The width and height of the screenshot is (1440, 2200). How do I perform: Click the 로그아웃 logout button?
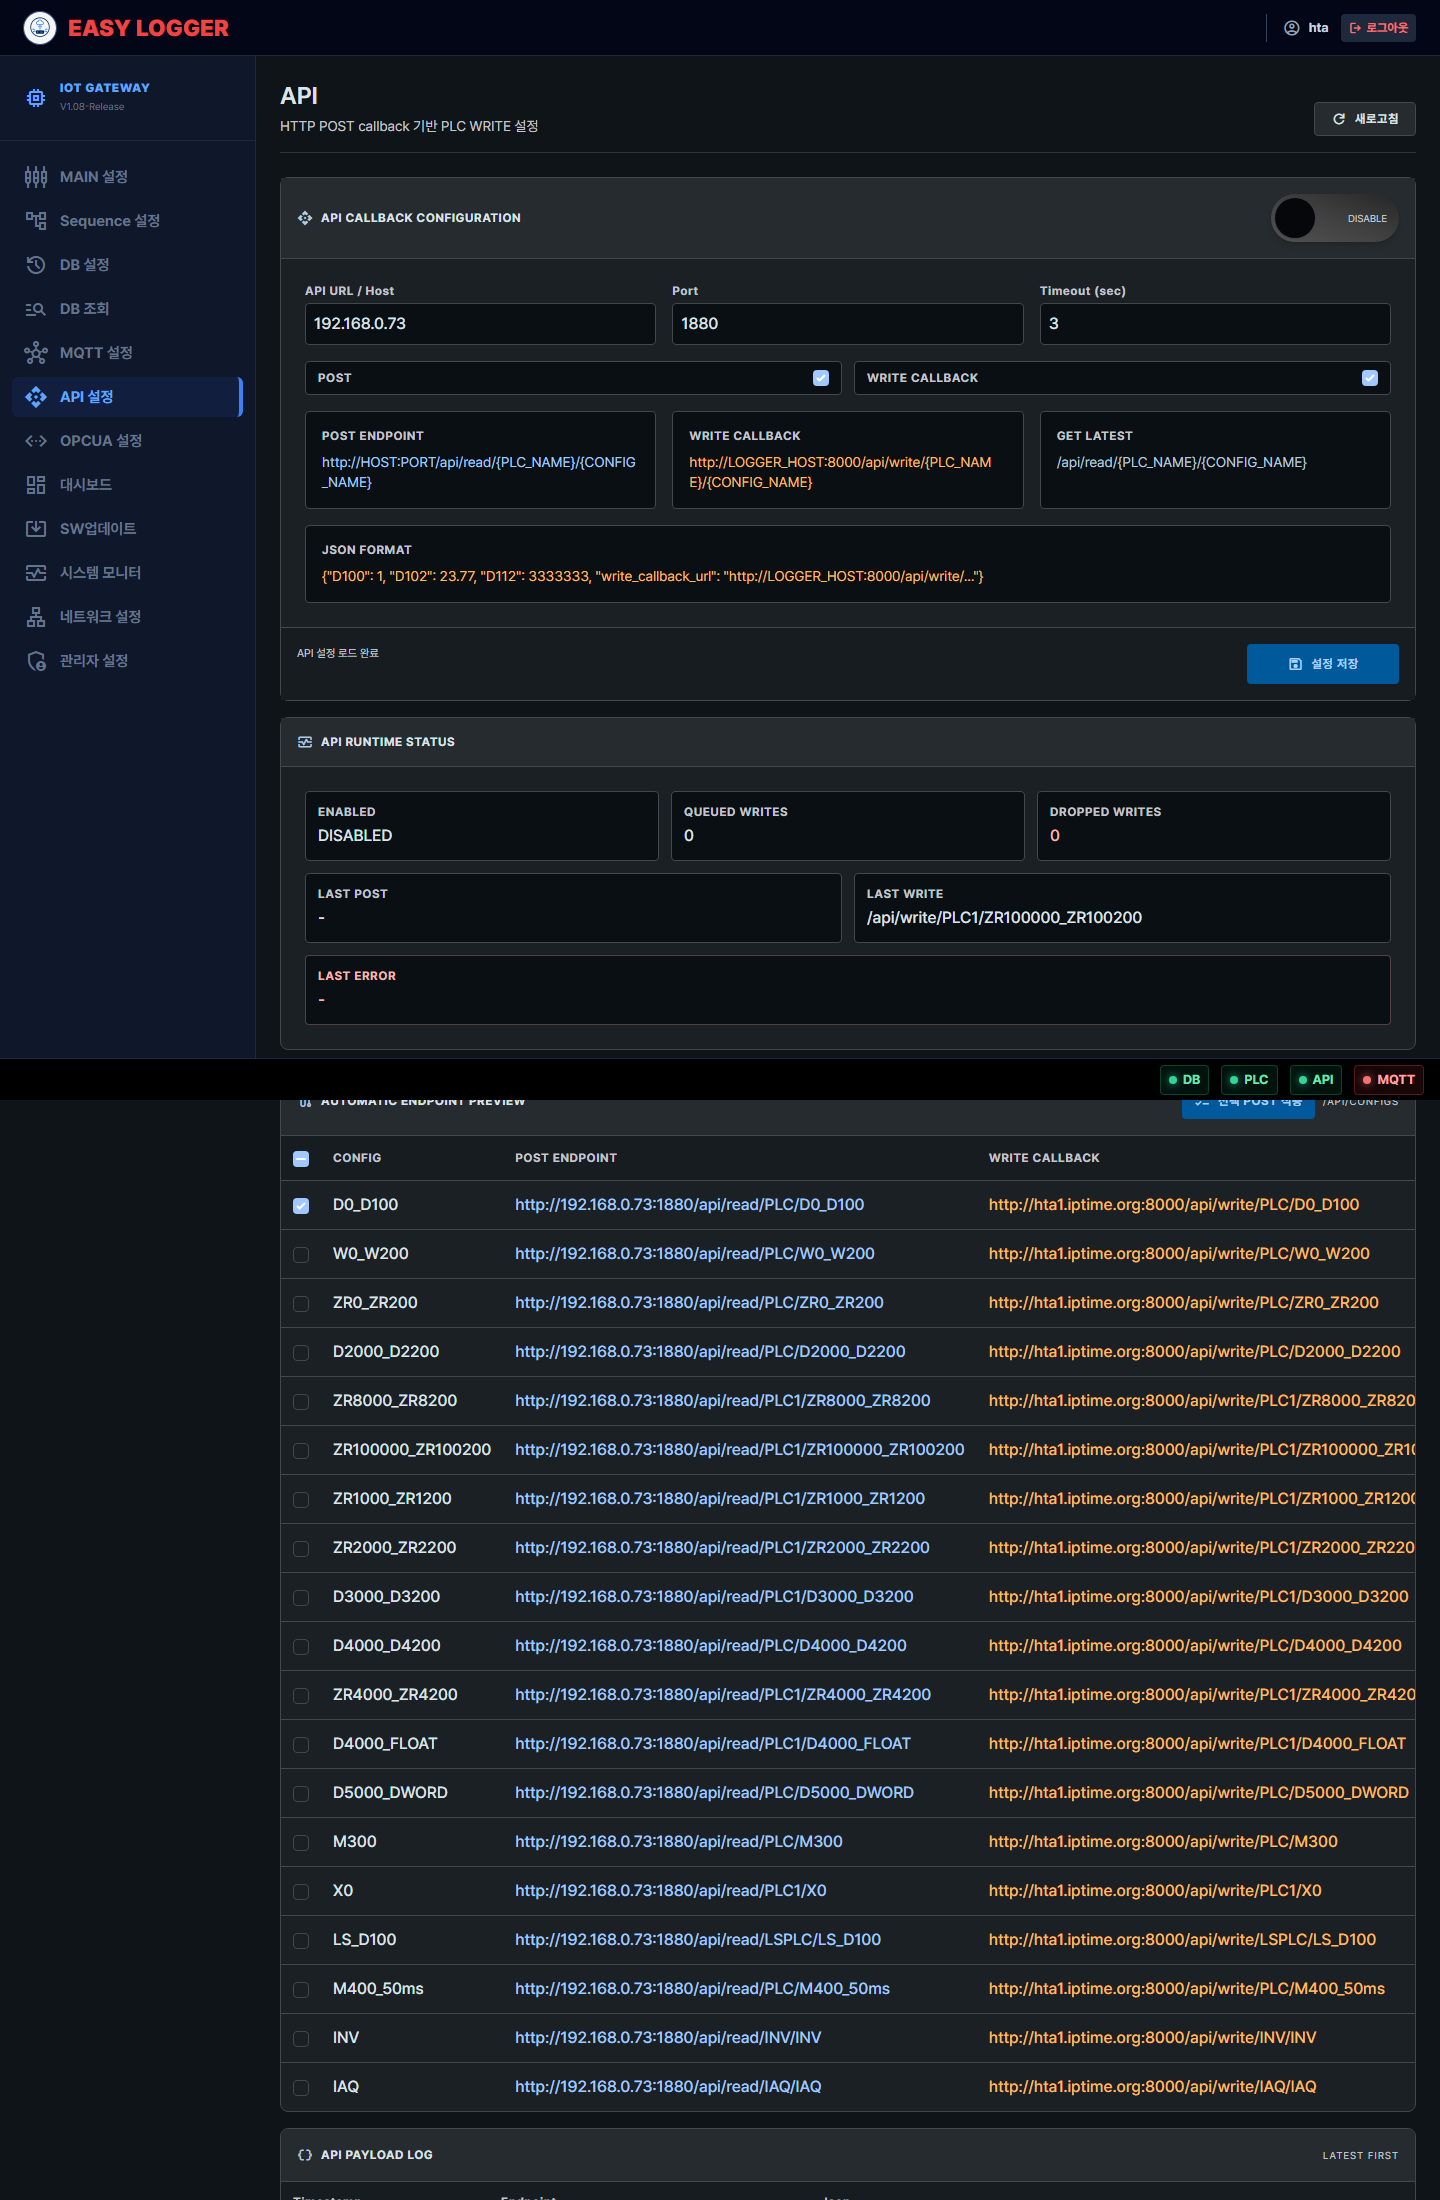click(1378, 28)
